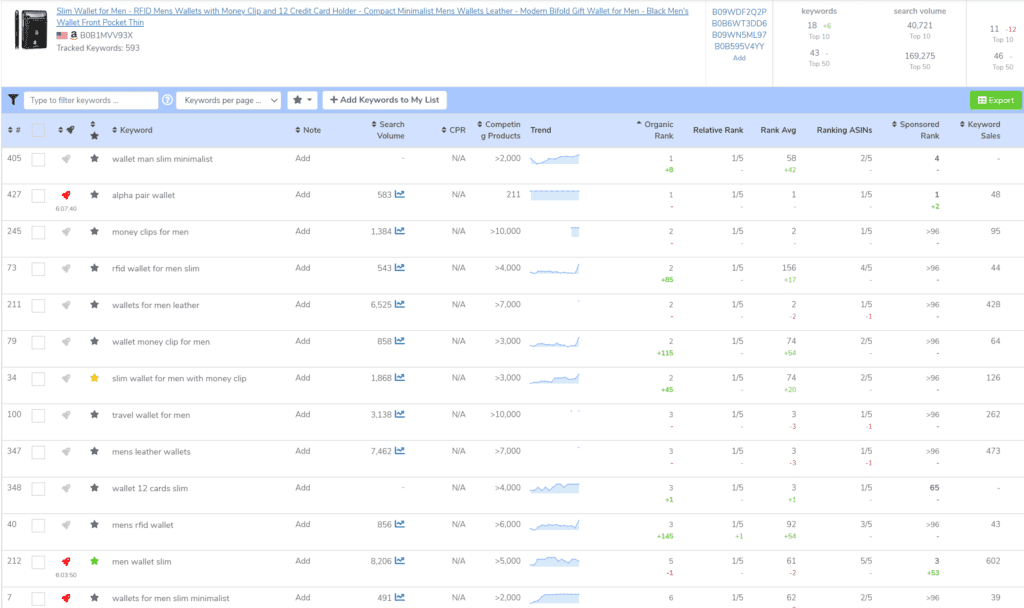Open search volume chart for travel wallet for men

coord(400,415)
